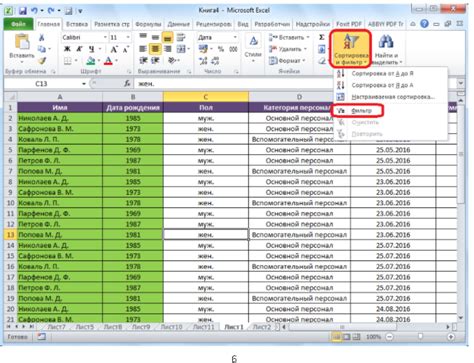
Task: Toggle wrap text button
Action: pyautogui.click(x=181, y=37)
